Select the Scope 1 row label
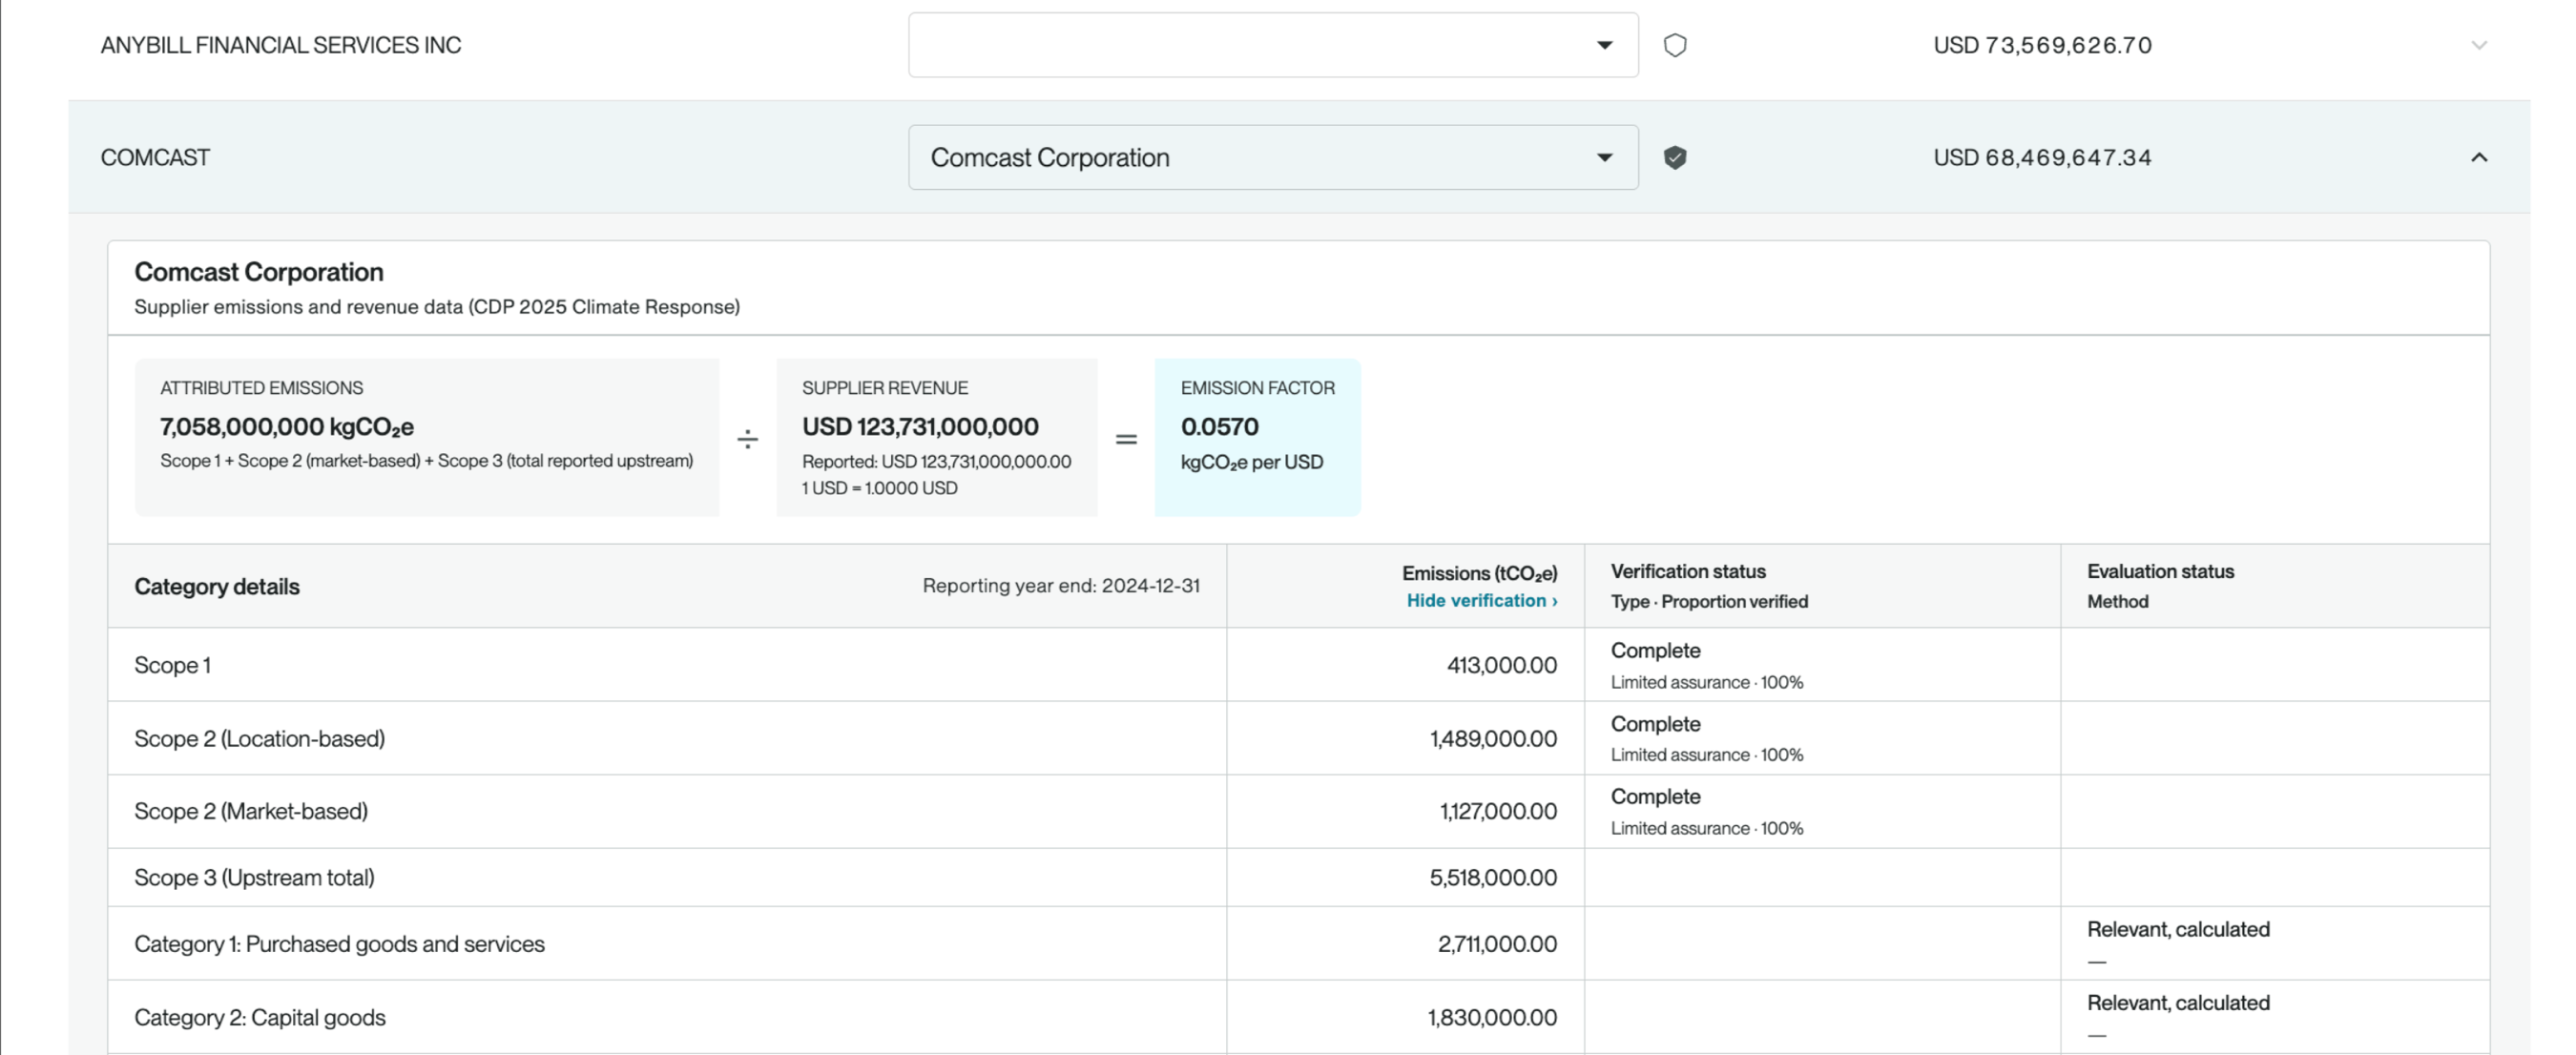The image size is (2576, 1055). (173, 665)
